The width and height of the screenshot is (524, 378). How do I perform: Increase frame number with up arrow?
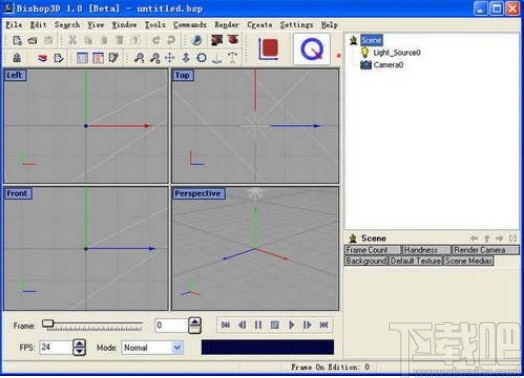click(195, 322)
